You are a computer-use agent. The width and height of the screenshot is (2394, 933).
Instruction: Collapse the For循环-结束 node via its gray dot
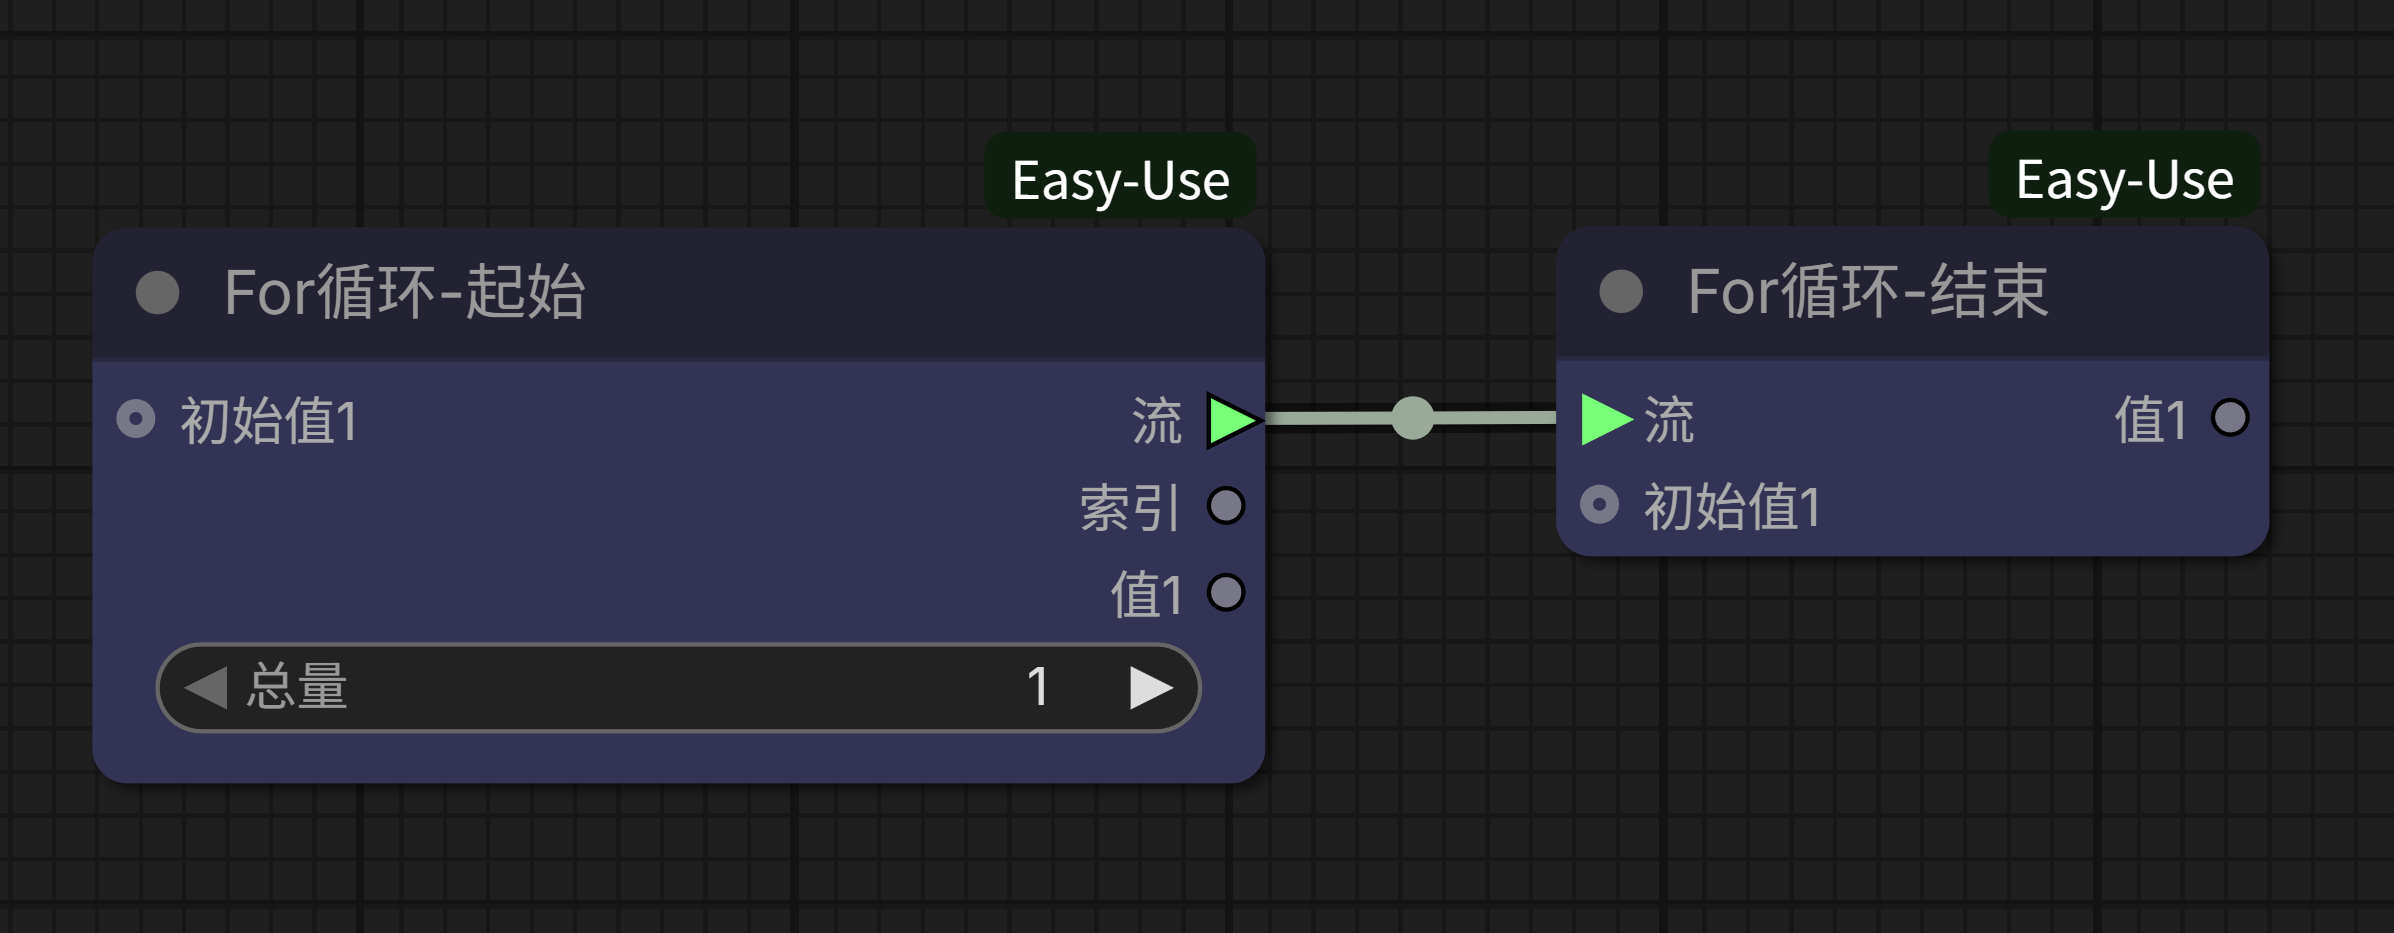tap(1621, 292)
